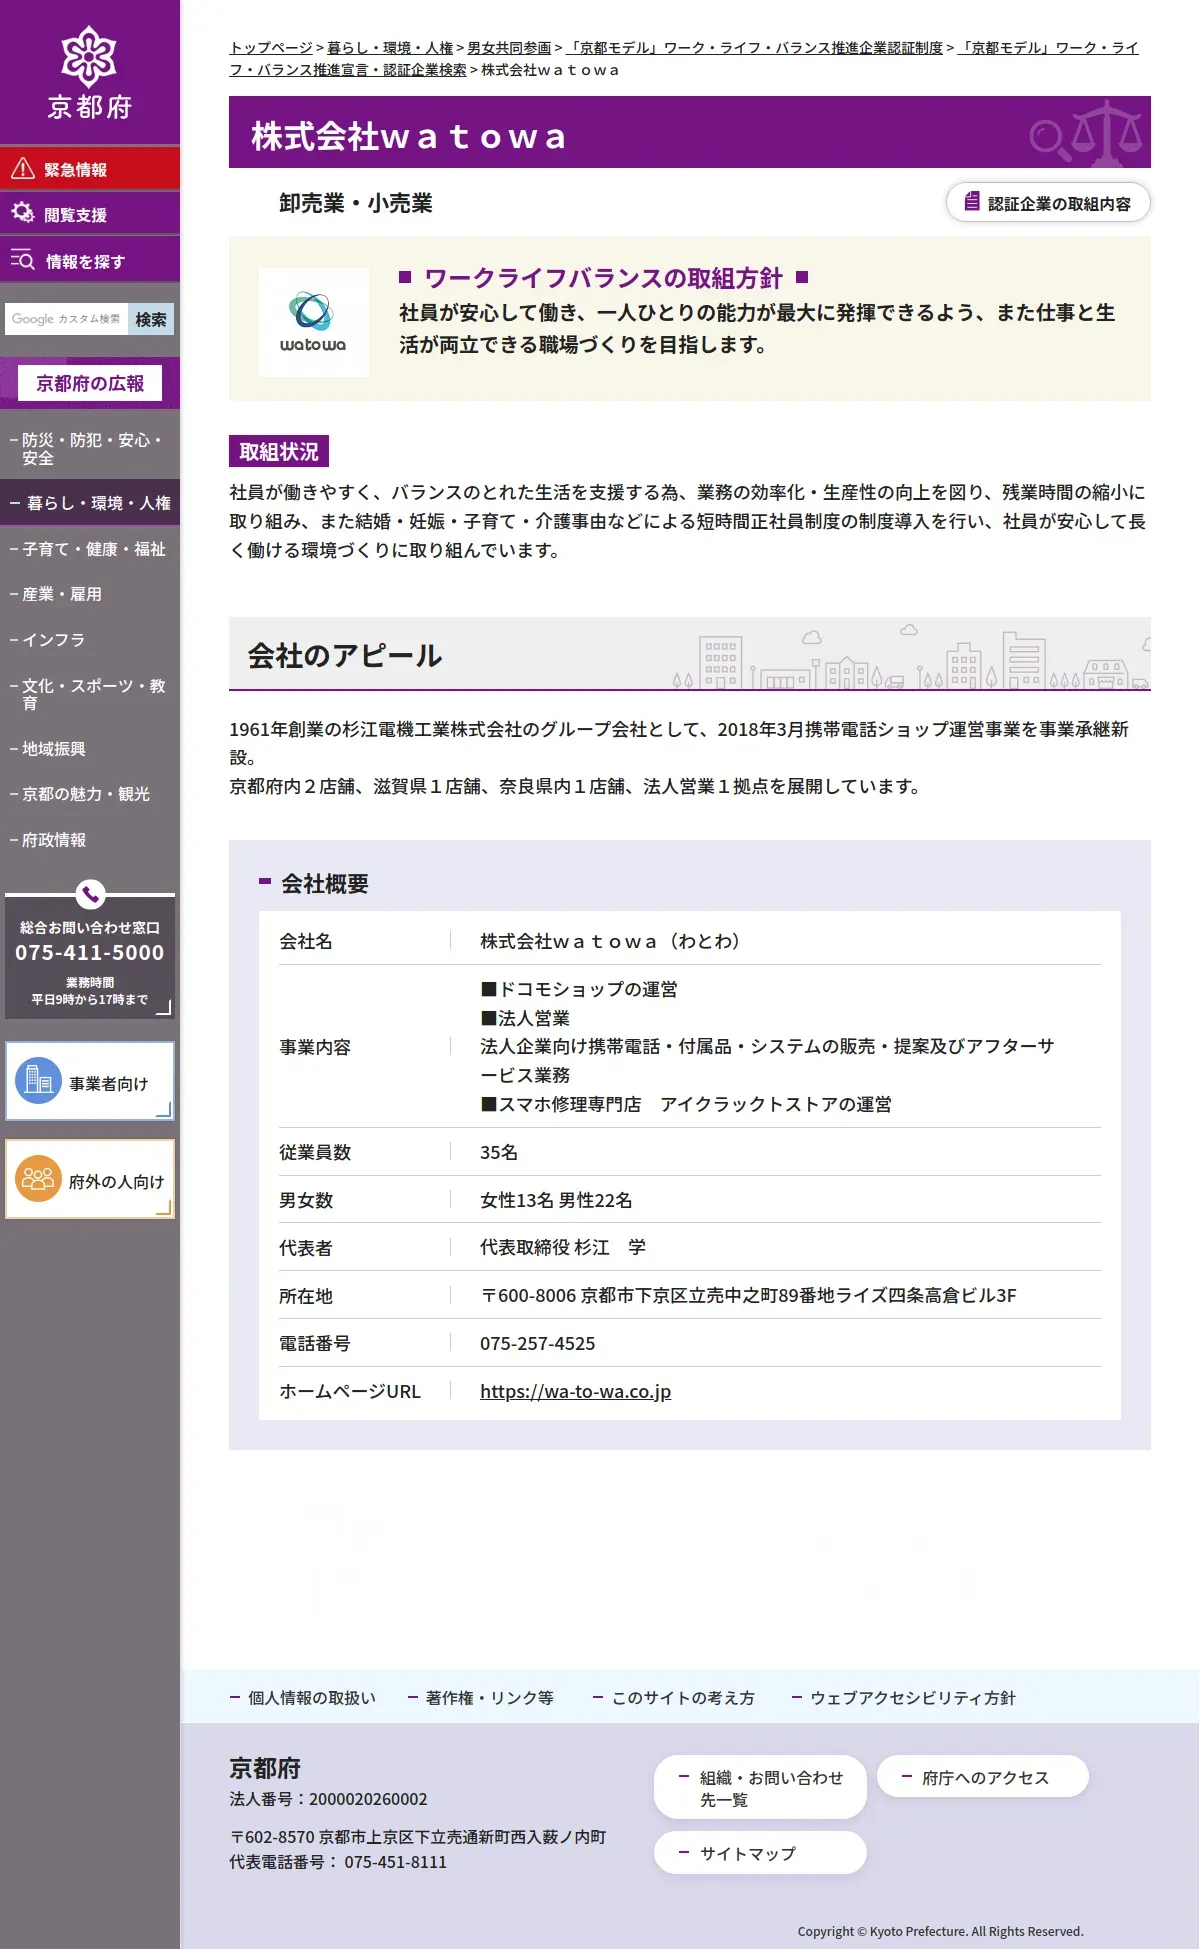Open 組織・お問い合わせ先一覧 button

pos(760,1787)
